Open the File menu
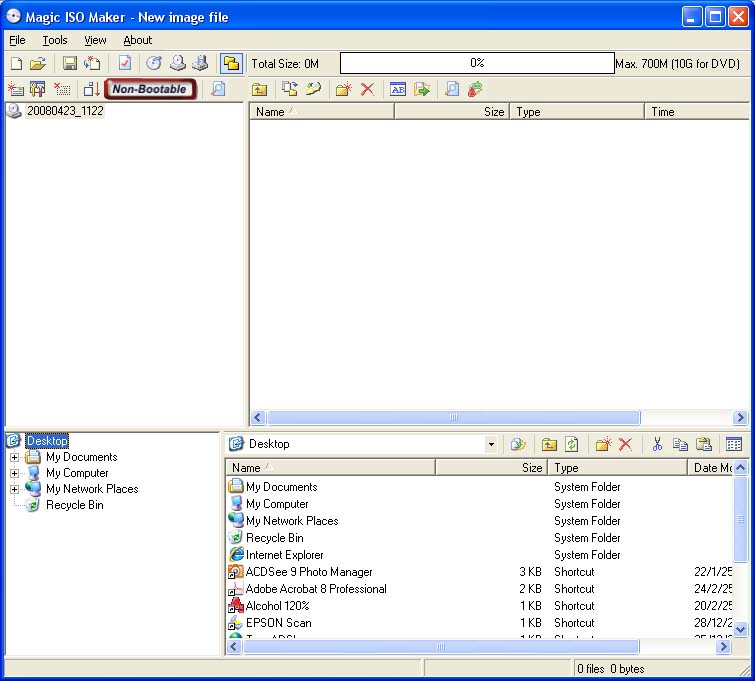The width and height of the screenshot is (755, 681). (17, 40)
